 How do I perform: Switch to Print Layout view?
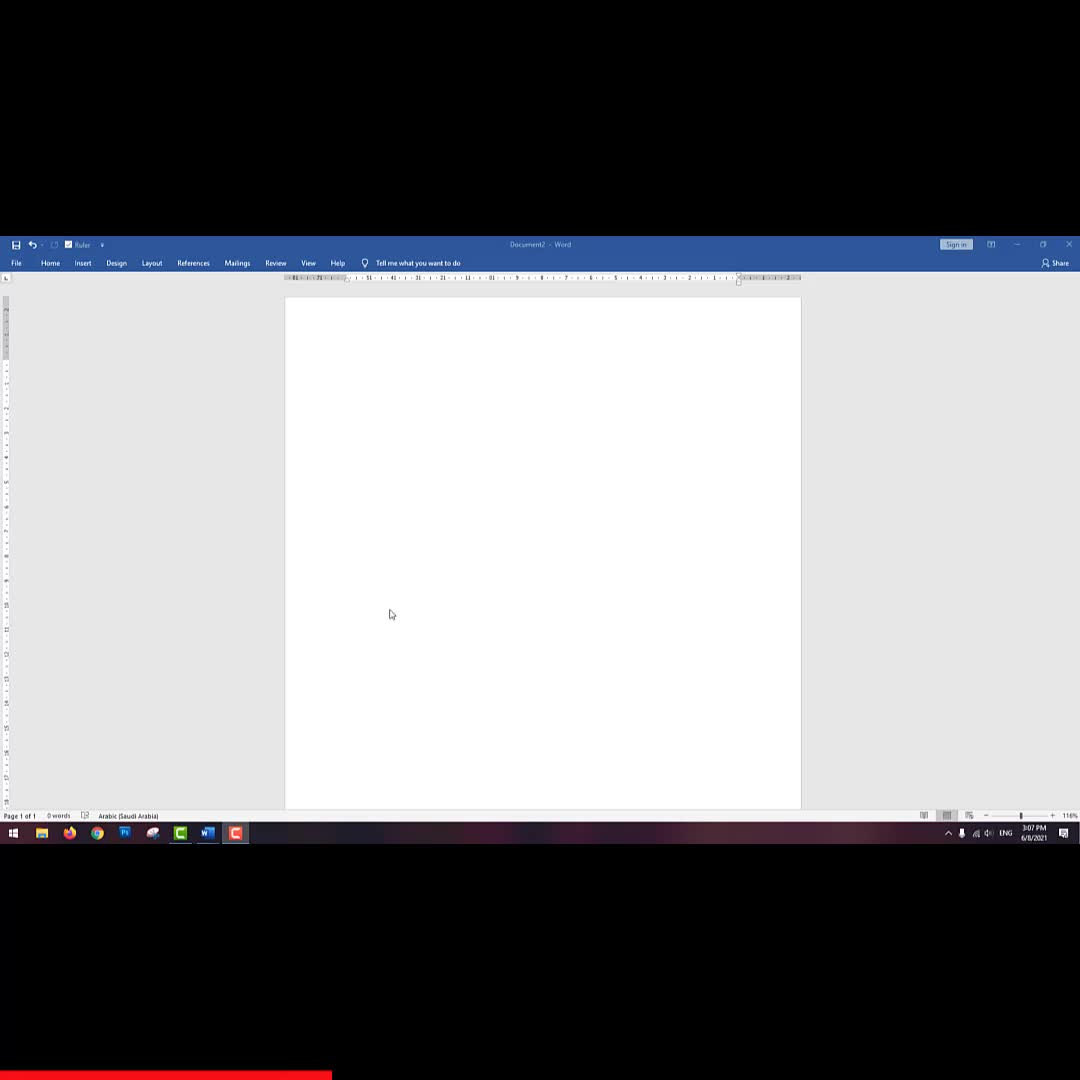(x=947, y=816)
